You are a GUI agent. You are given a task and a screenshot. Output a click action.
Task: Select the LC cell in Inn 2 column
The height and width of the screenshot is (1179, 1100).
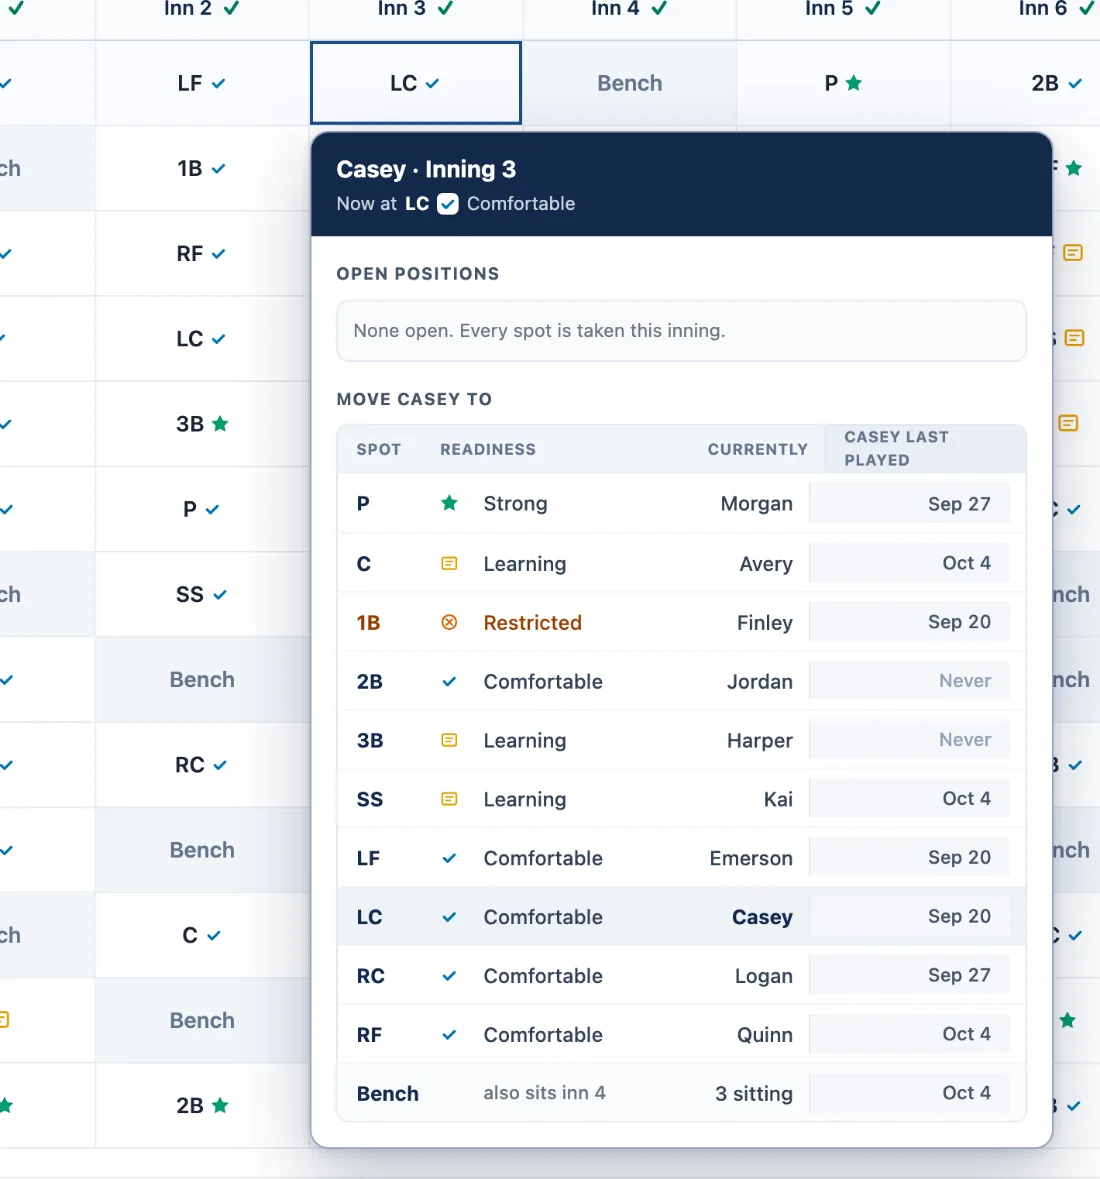coord(202,338)
